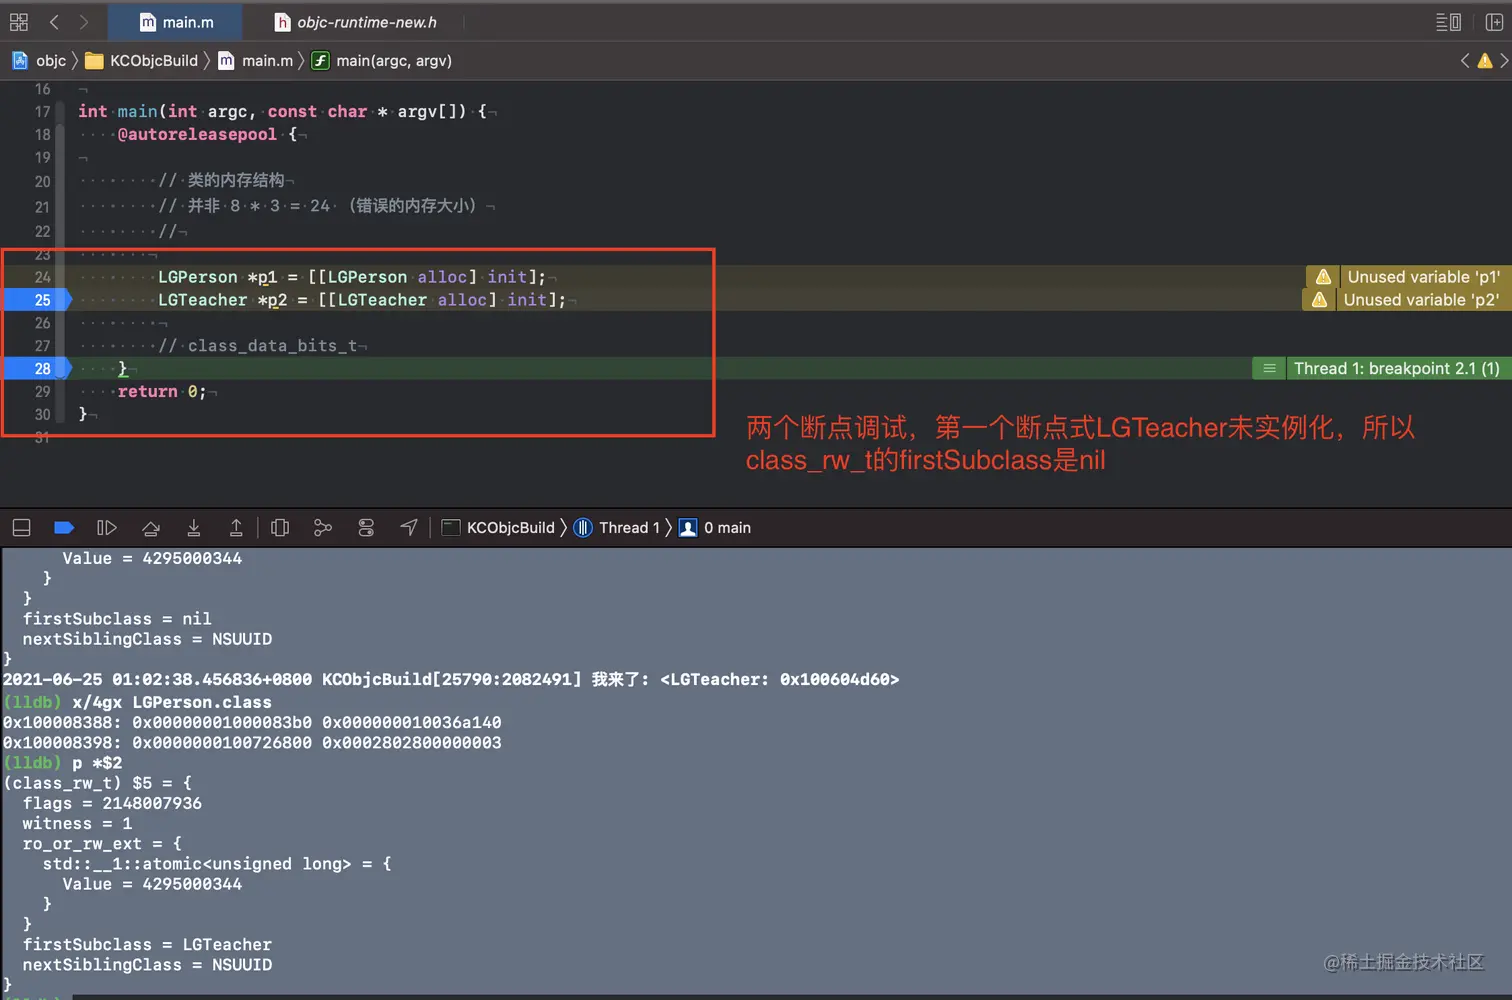Switch to main.m tab

(176, 21)
